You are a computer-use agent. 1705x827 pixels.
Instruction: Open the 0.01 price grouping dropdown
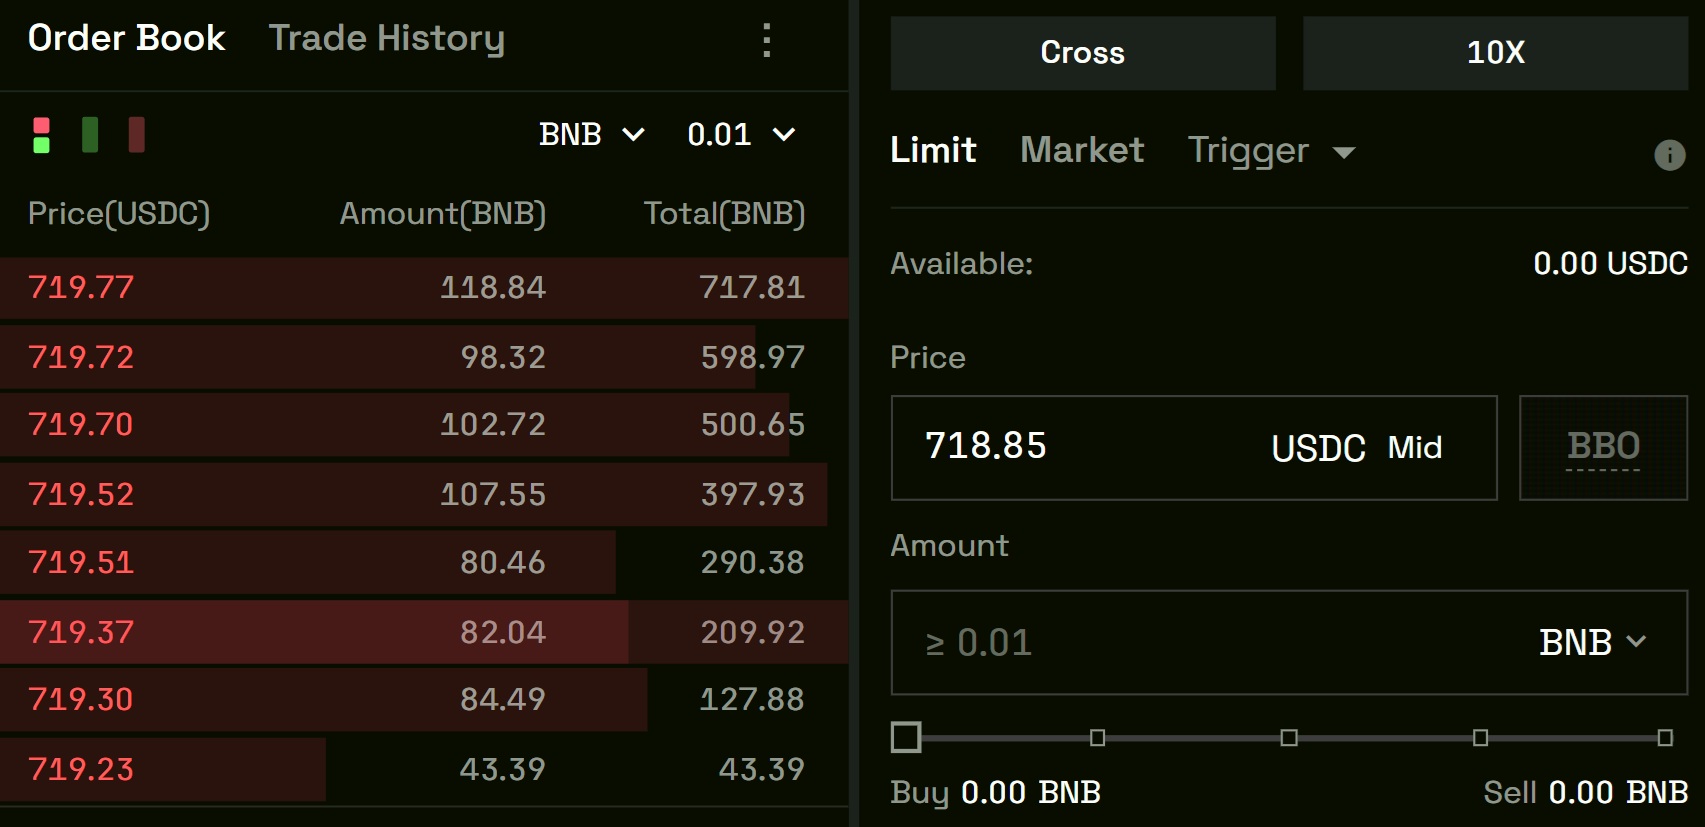pos(741,134)
